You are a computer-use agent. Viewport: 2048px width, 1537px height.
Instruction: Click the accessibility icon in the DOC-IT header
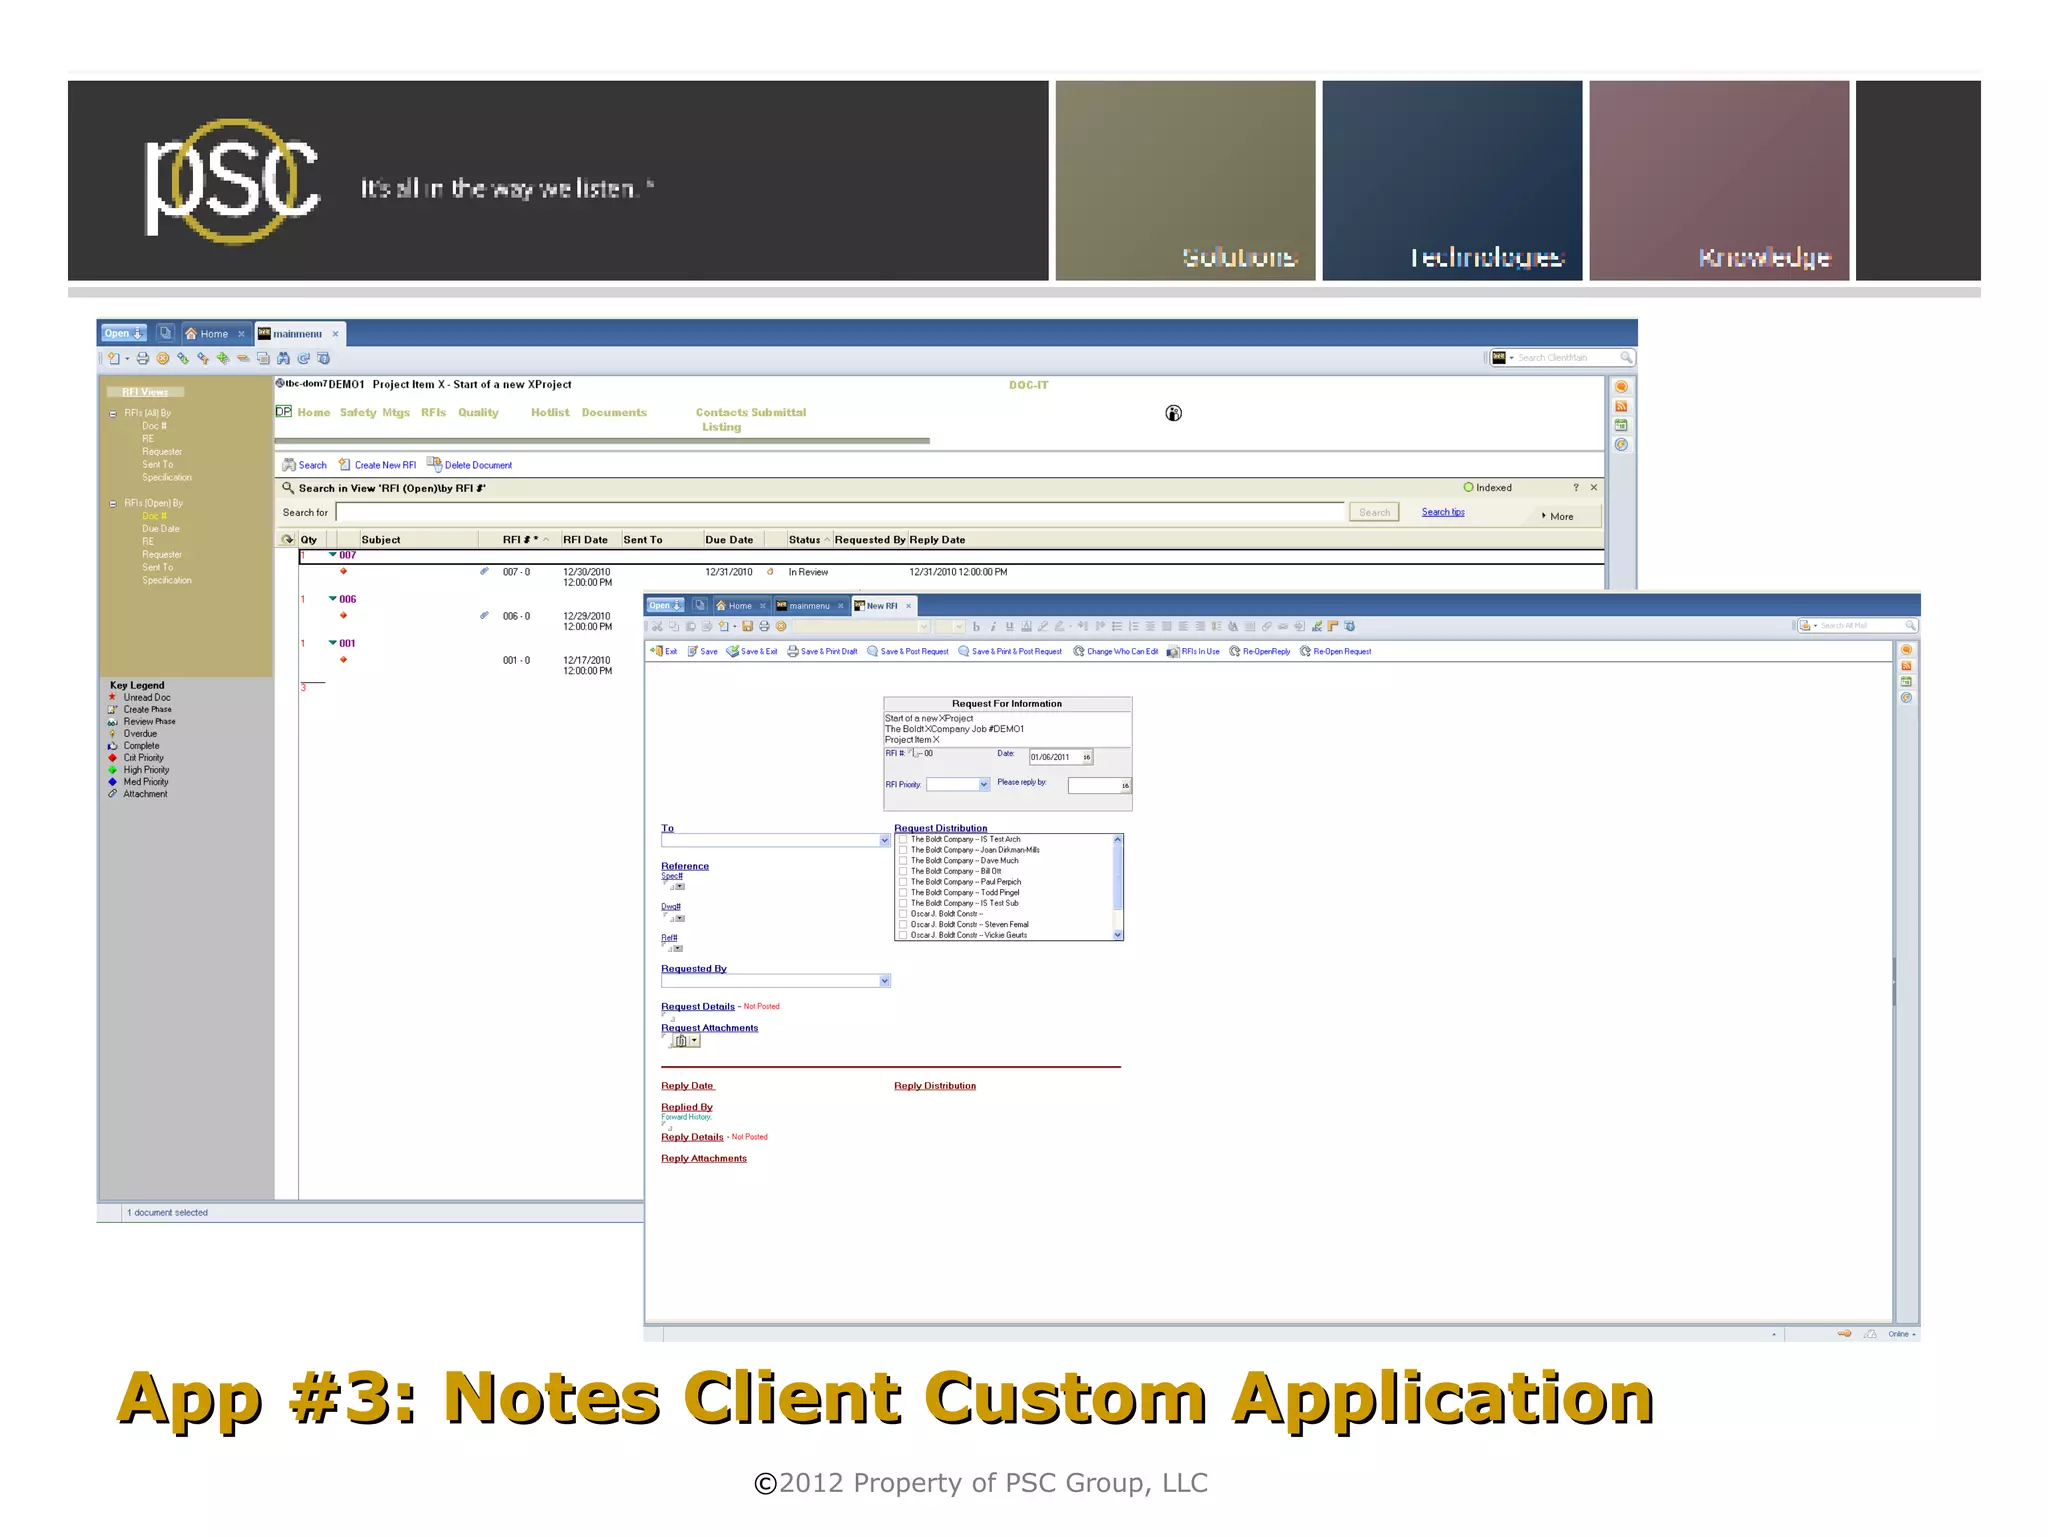(x=1174, y=413)
